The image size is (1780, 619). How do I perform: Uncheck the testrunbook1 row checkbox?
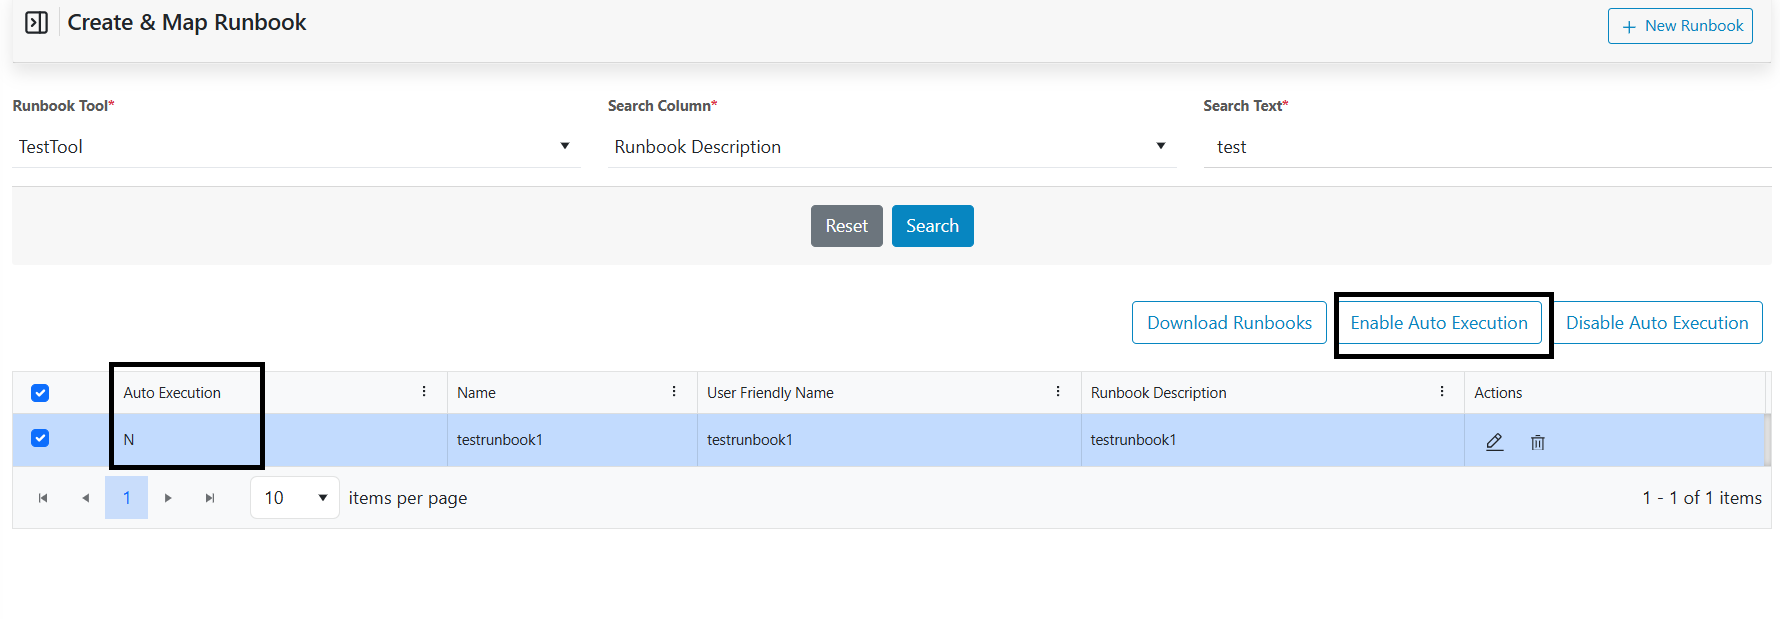coord(40,438)
